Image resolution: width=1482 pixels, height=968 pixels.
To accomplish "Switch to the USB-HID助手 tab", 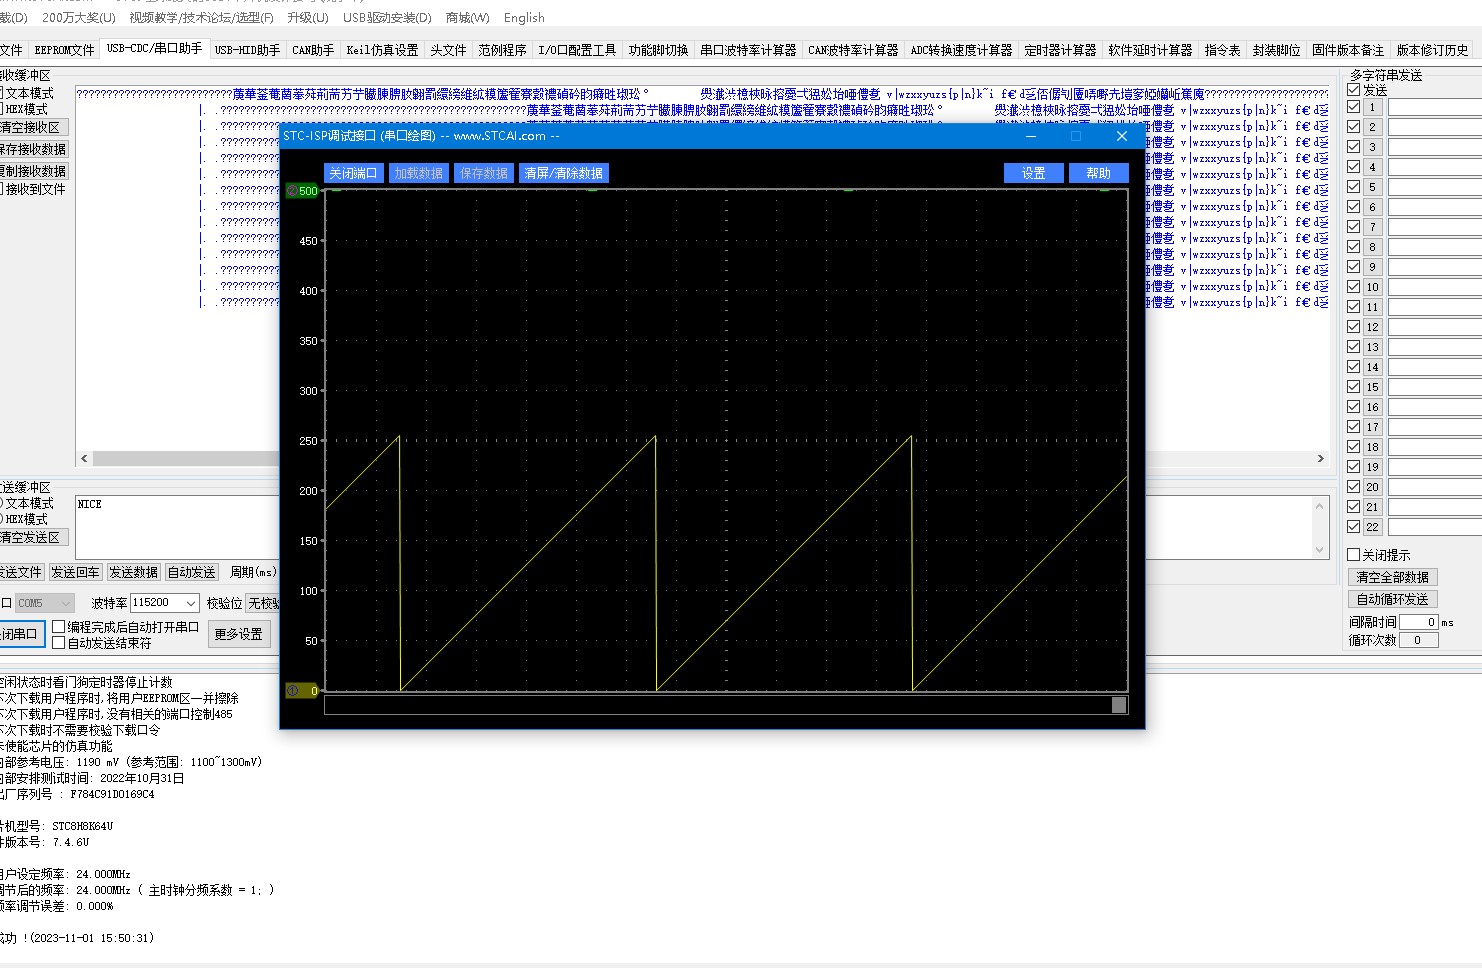I will click(247, 49).
